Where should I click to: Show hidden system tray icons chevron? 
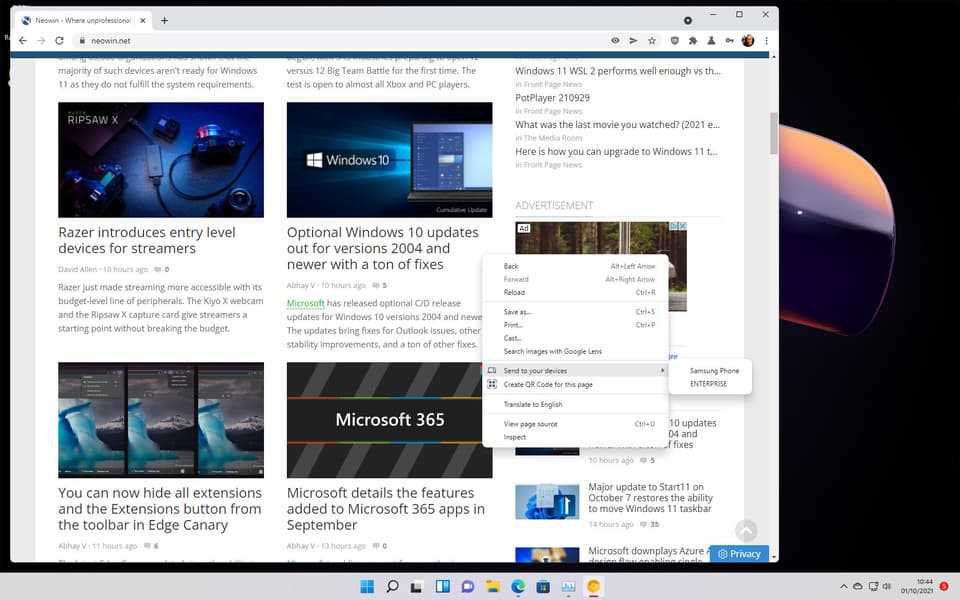coord(842,586)
